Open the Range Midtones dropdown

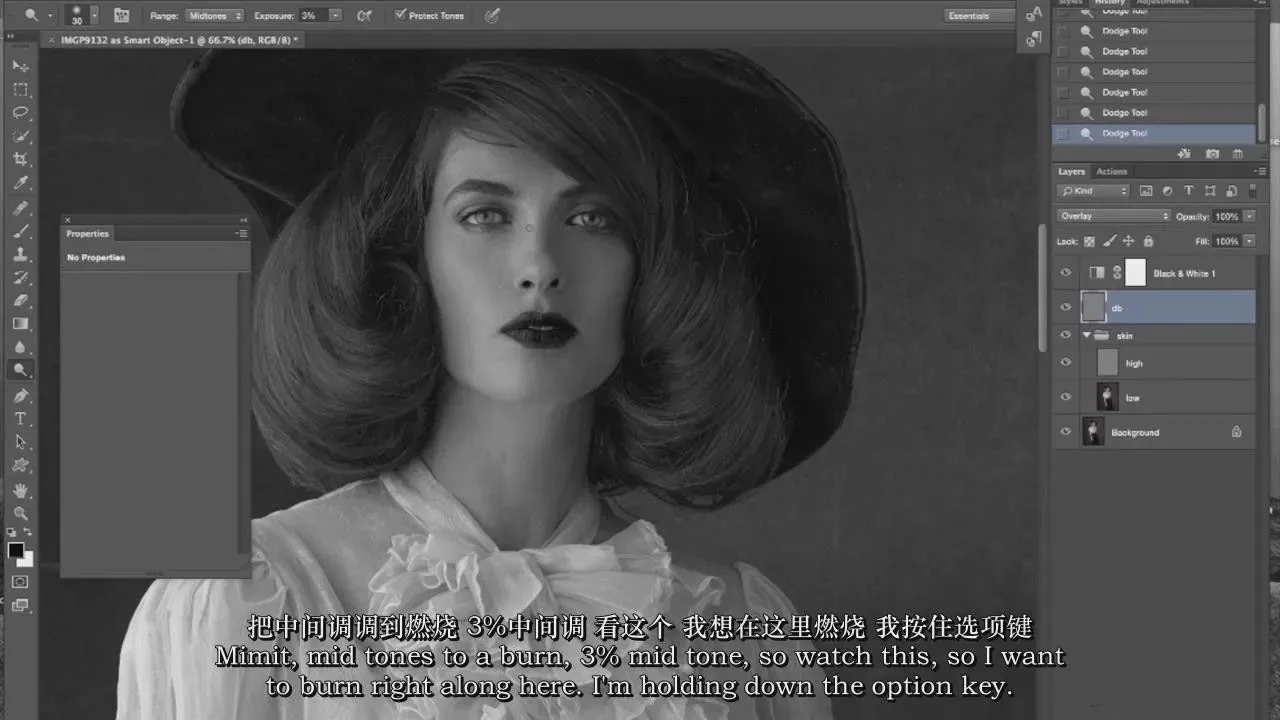click(x=214, y=16)
